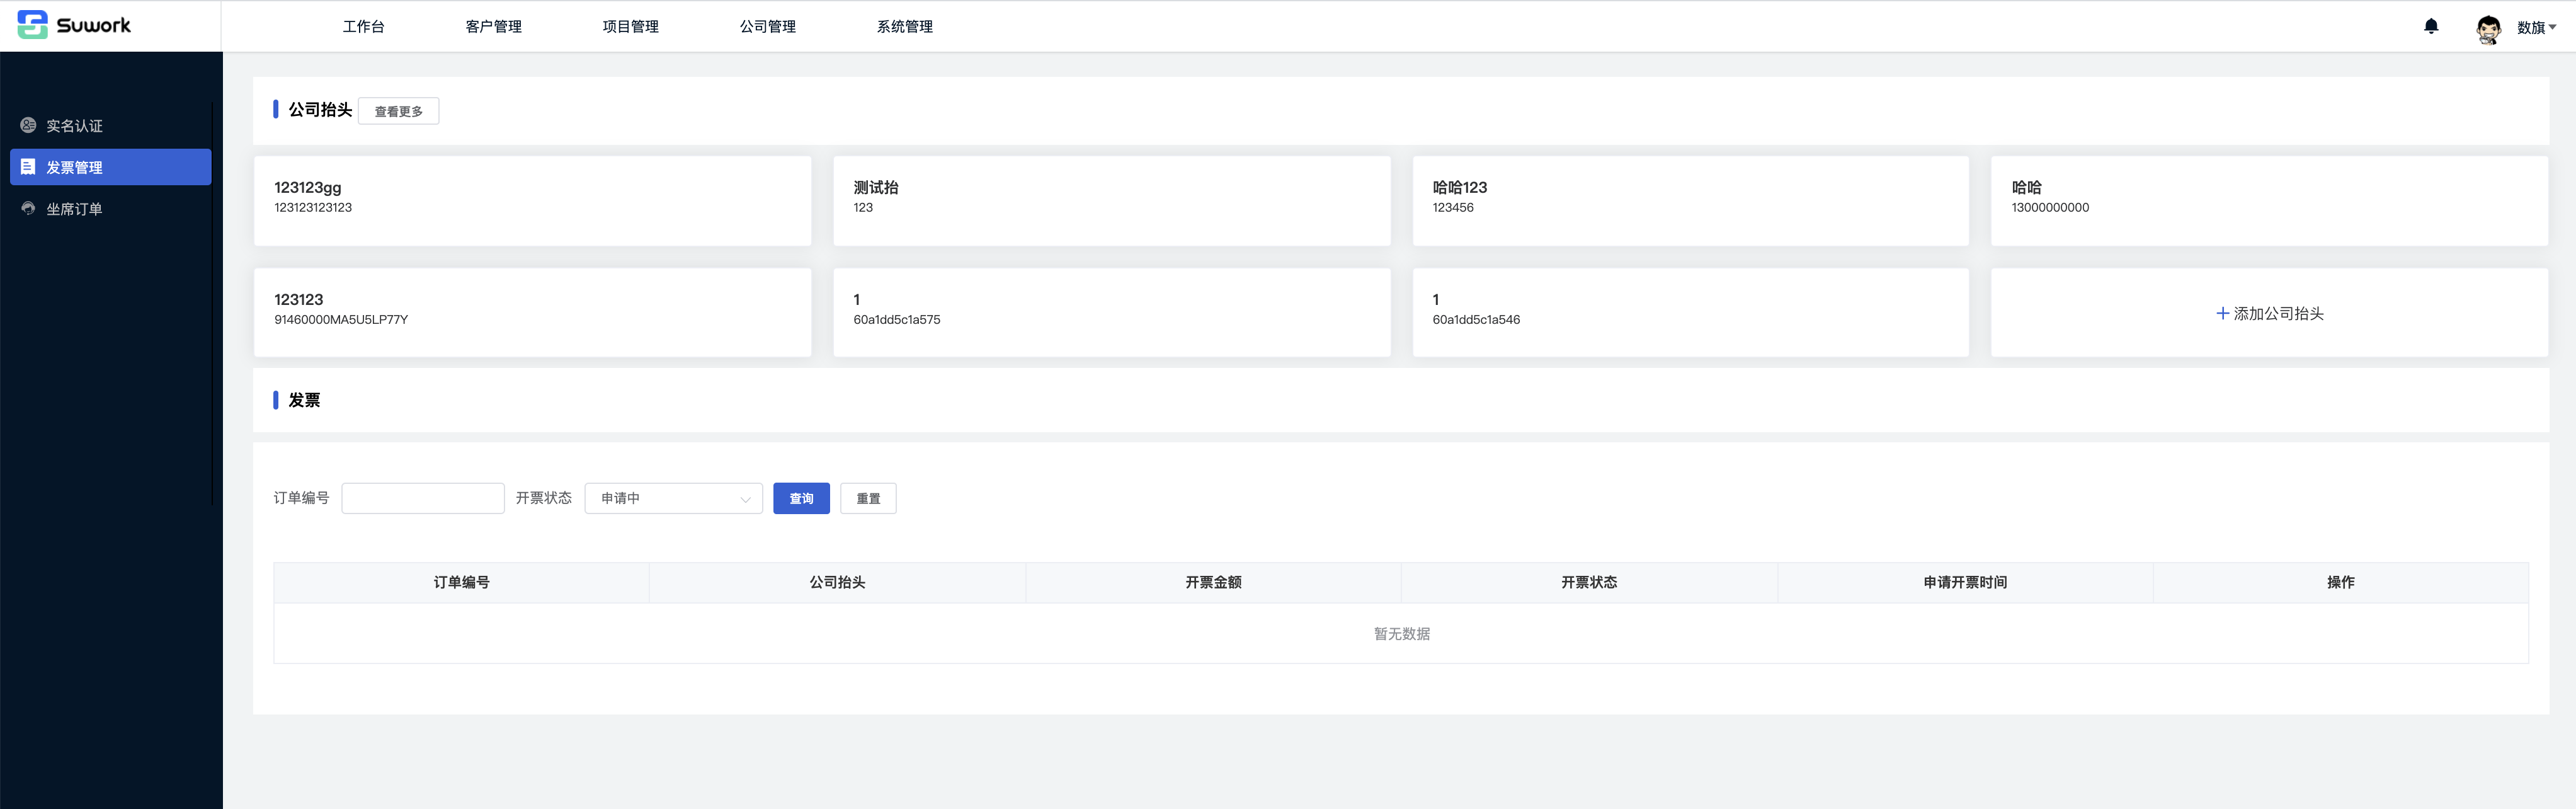Click the 操作 column header

[2340, 582]
